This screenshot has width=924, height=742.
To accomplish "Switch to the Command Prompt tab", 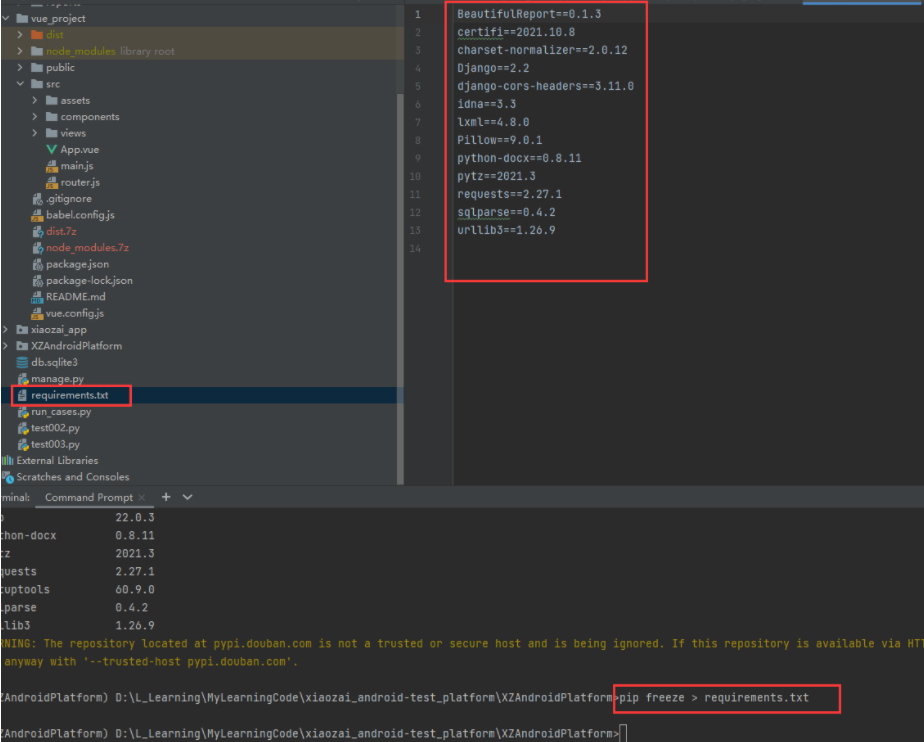I will click(x=89, y=497).
